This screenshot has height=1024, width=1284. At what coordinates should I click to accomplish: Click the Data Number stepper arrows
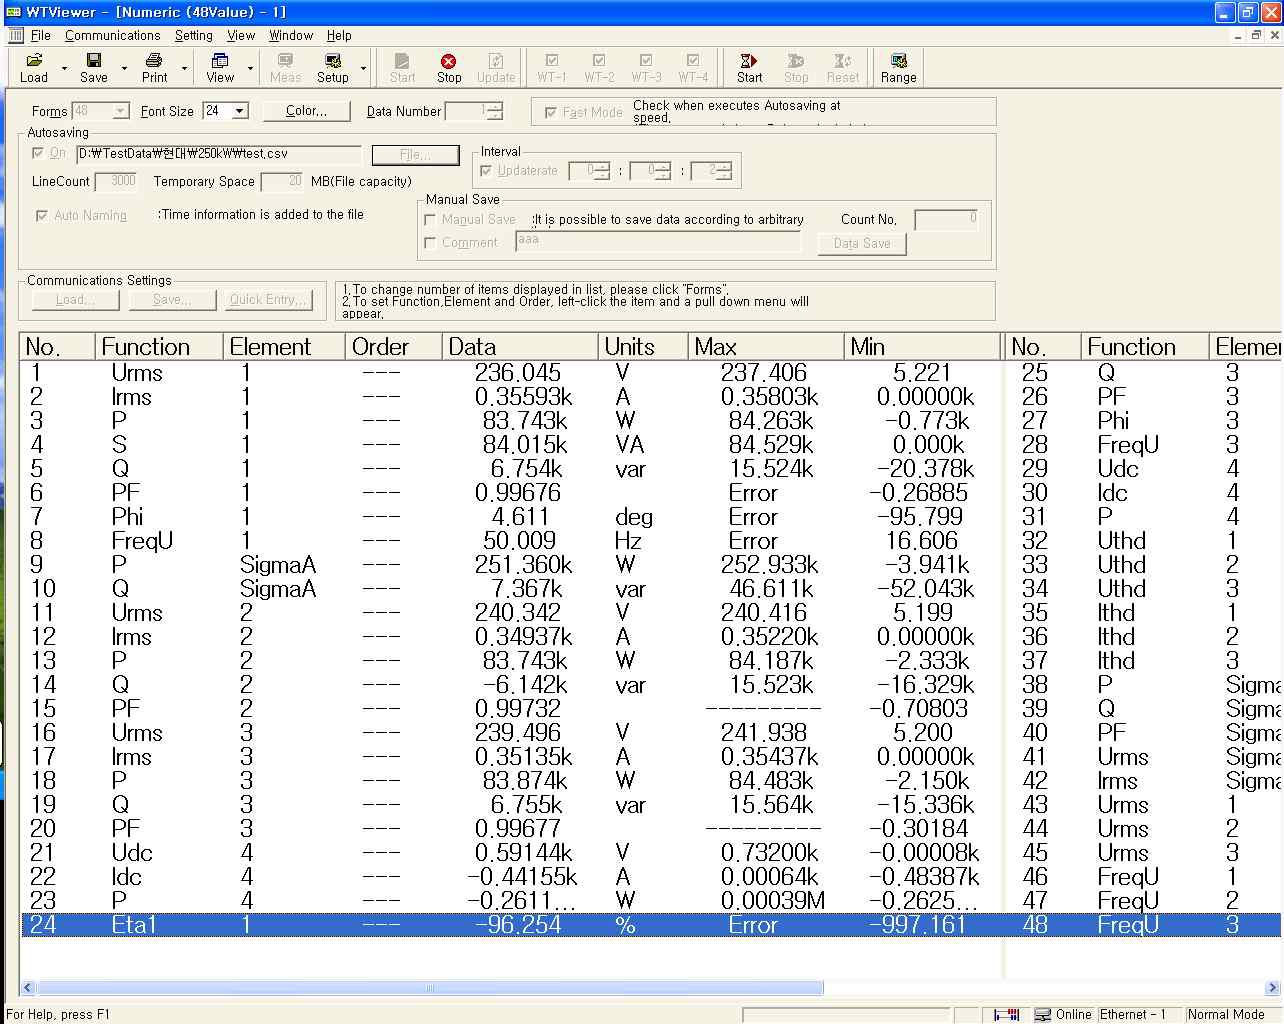(494, 111)
